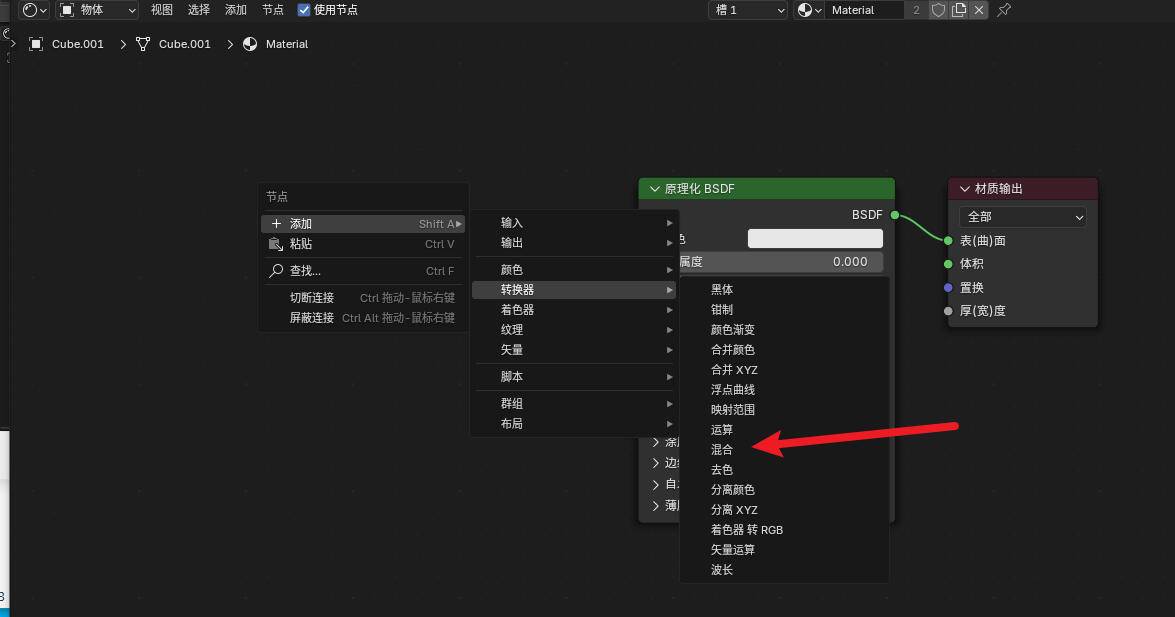
Task: Click the duplicate material icon
Action: click(x=959, y=10)
